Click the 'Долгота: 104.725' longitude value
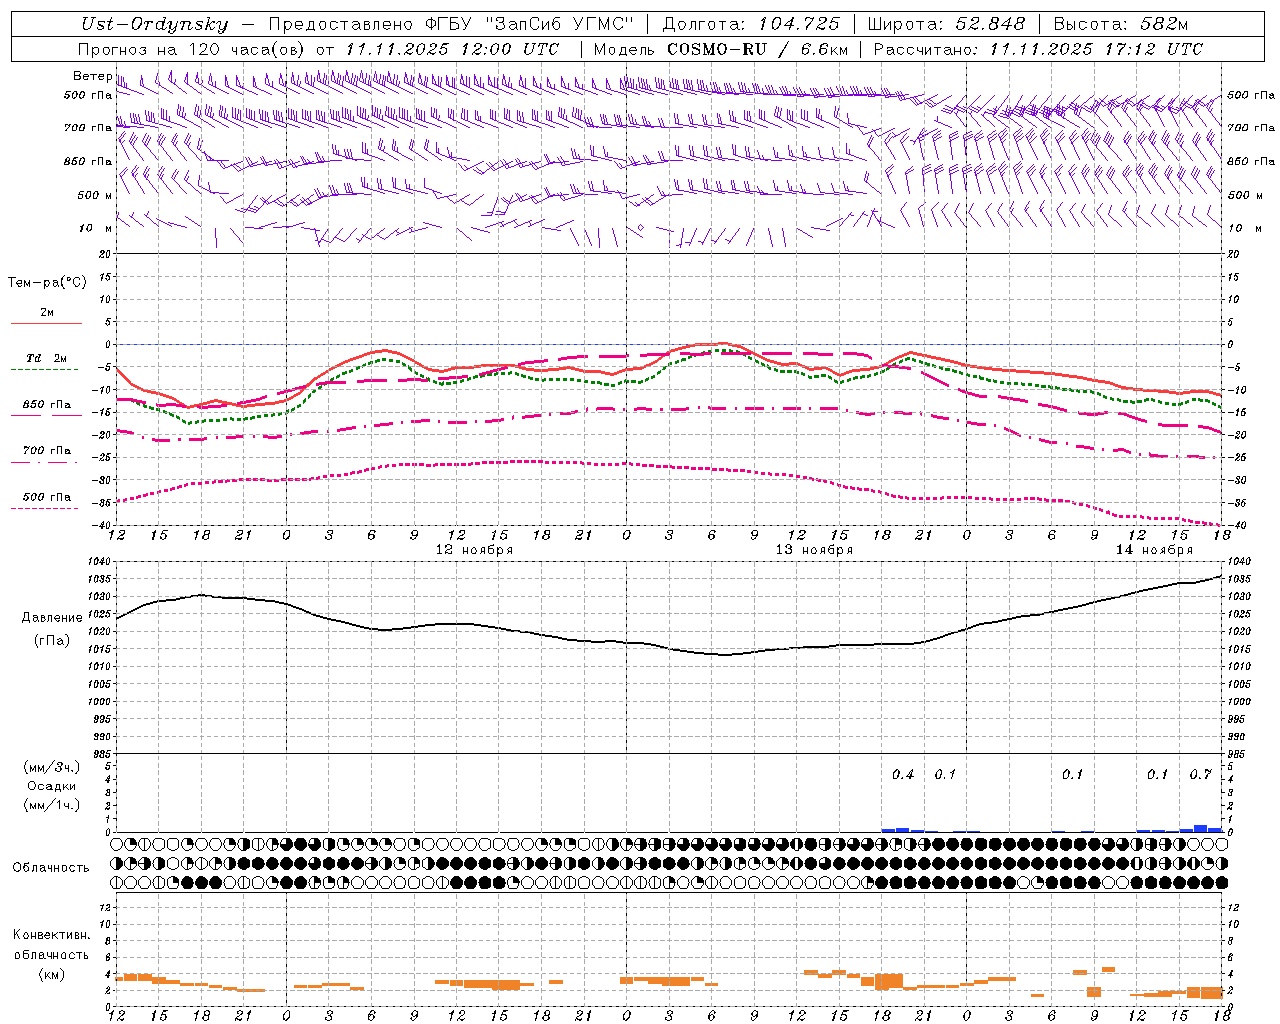The width and height of the screenshot is (1280, 1024). [751, 24]
